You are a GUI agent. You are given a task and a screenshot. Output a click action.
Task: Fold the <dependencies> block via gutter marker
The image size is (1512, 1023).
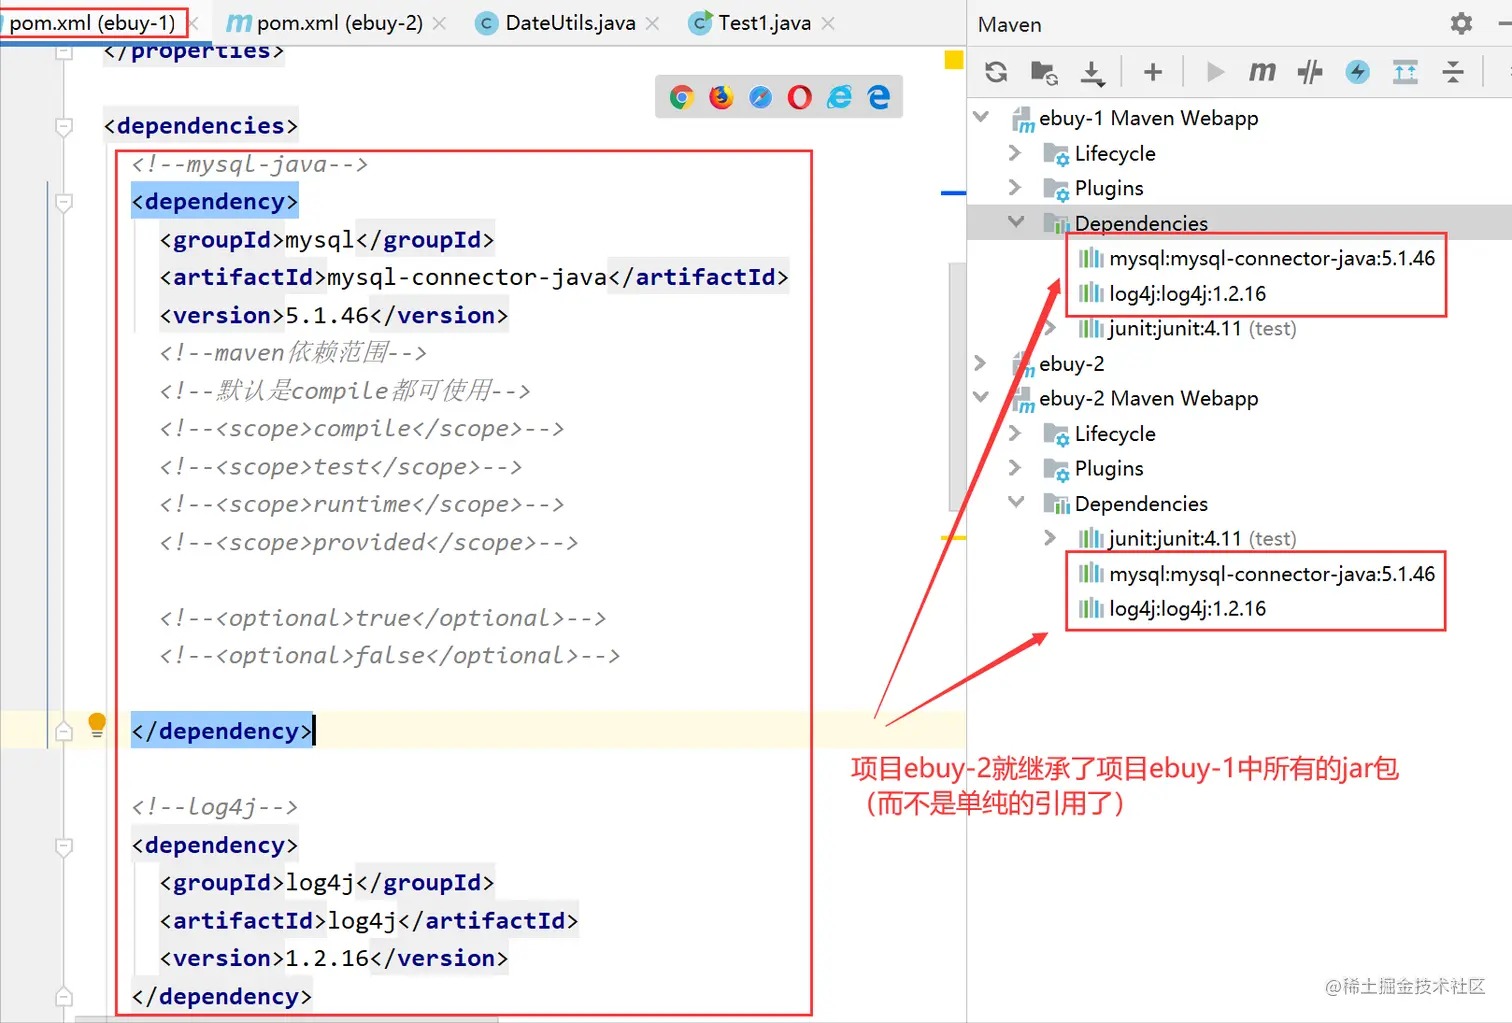pyautogui.click(x=64, y=126)
